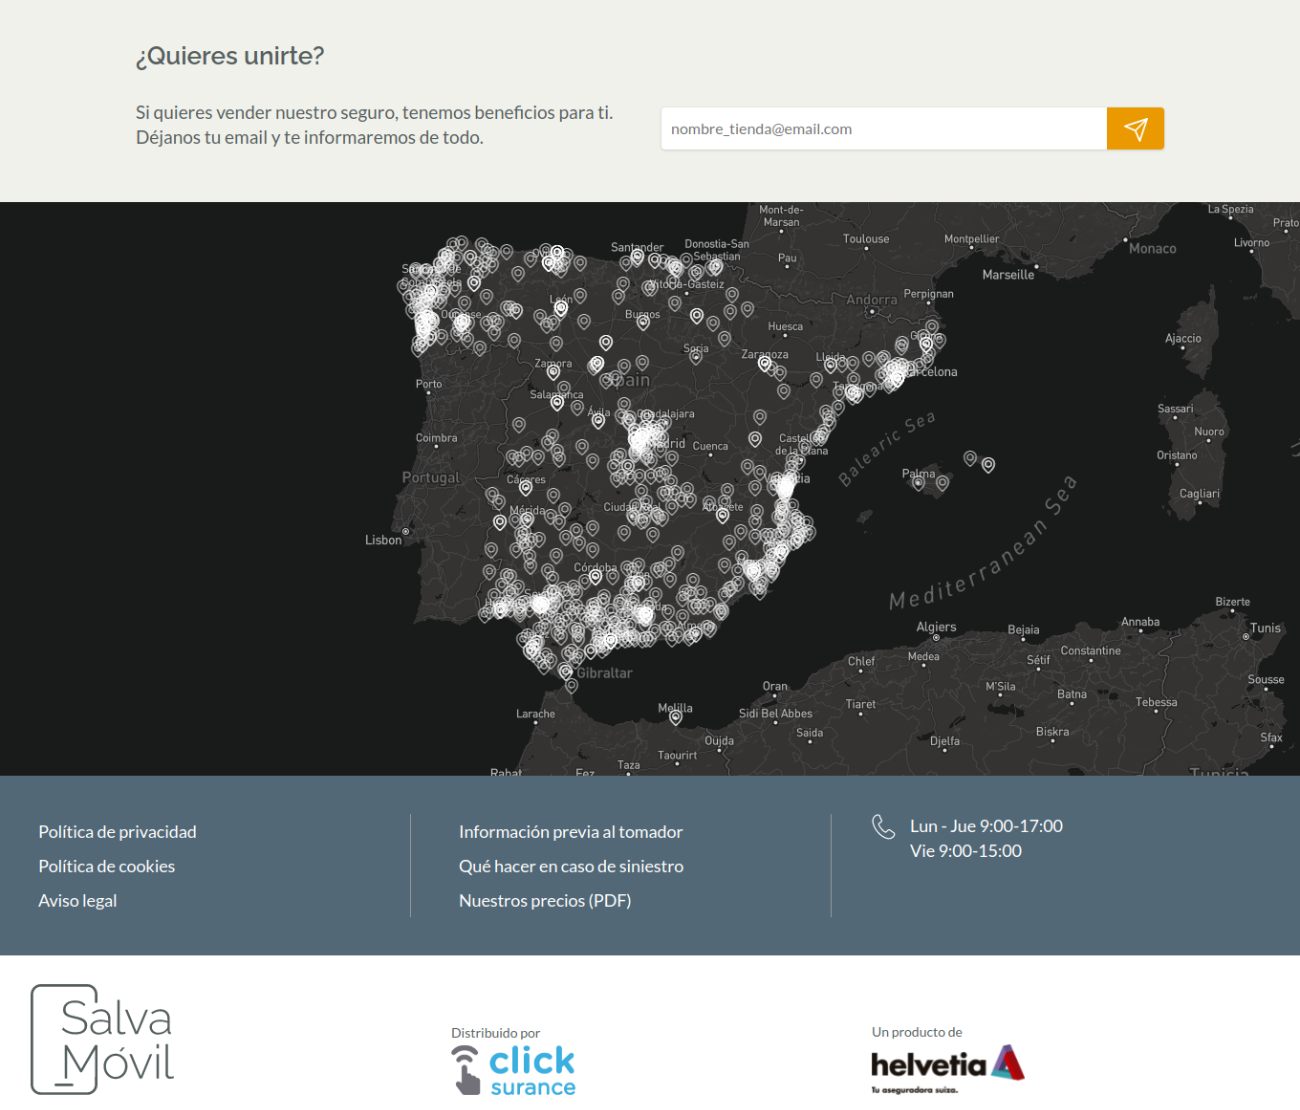
Task: Click the Un producto de caption
Action: 917,1032
